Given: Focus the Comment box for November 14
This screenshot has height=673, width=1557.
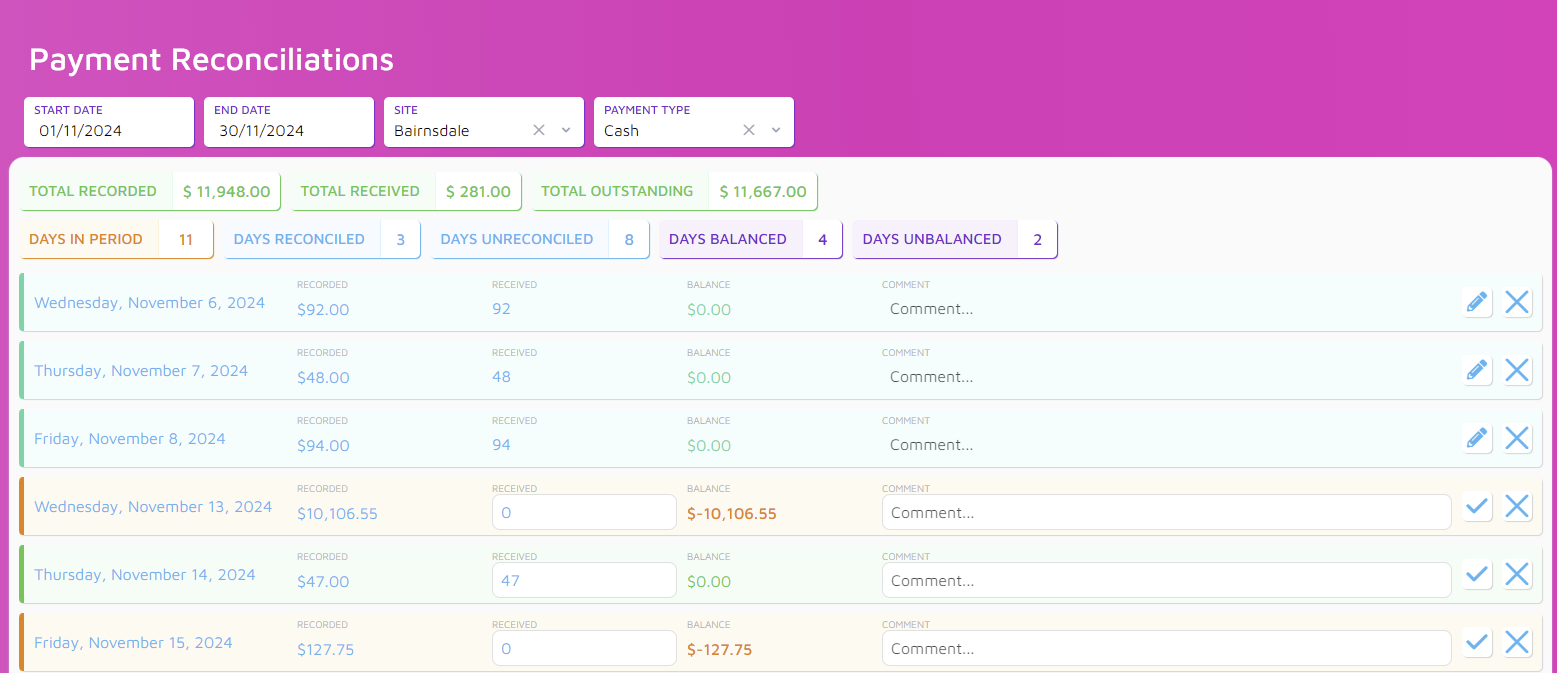Looking at the screenshot, I should (1165, 580).
